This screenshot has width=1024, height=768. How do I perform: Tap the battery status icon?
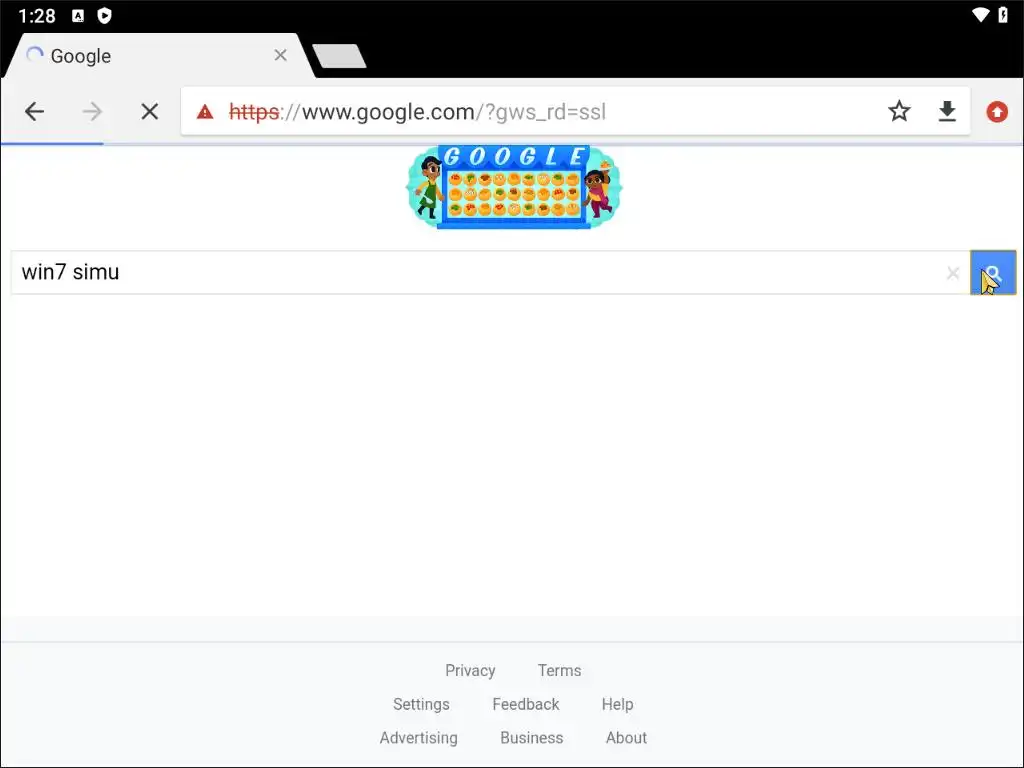tap(1003, 15)
